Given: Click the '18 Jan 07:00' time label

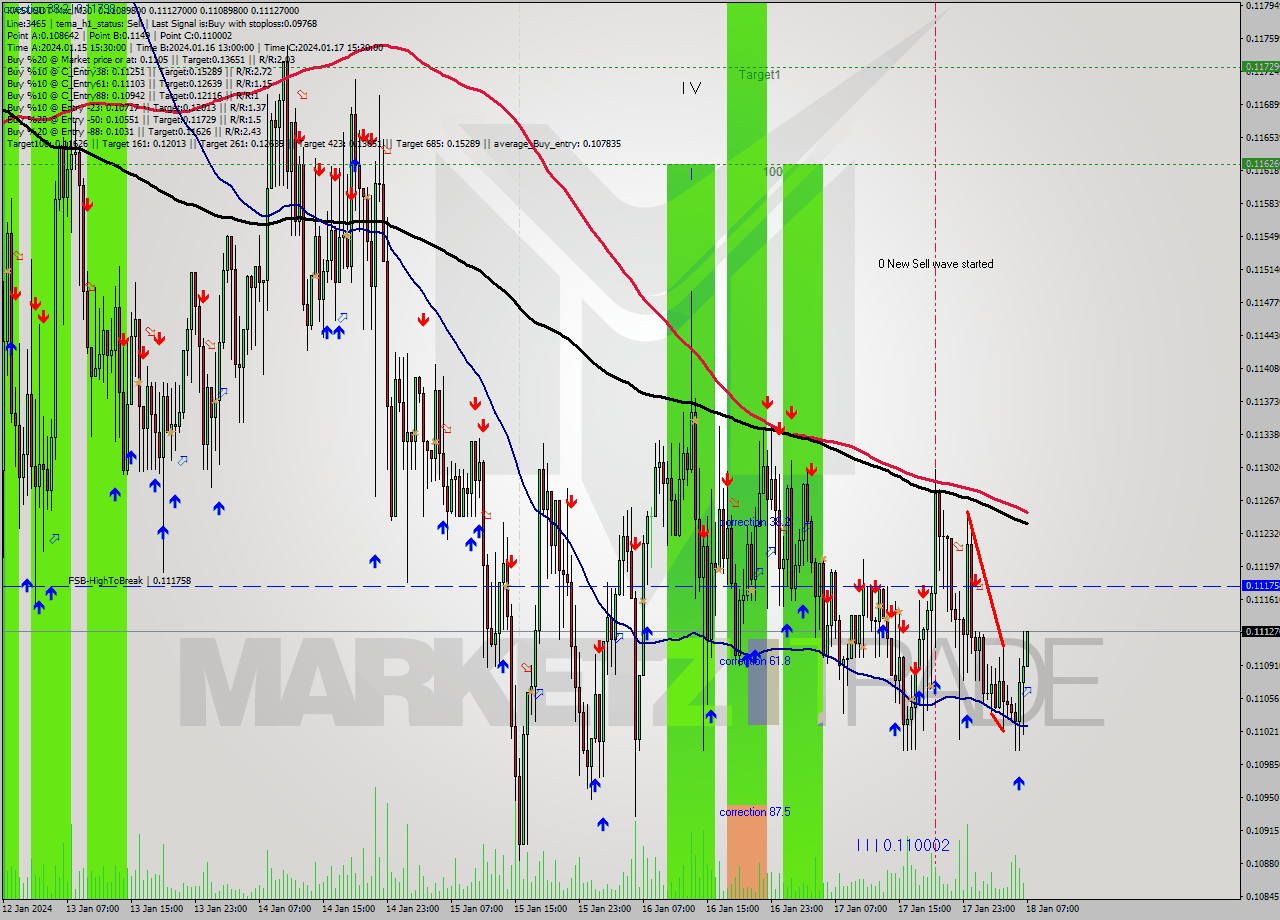Looking at the screenshot, I should point(1052,909).
